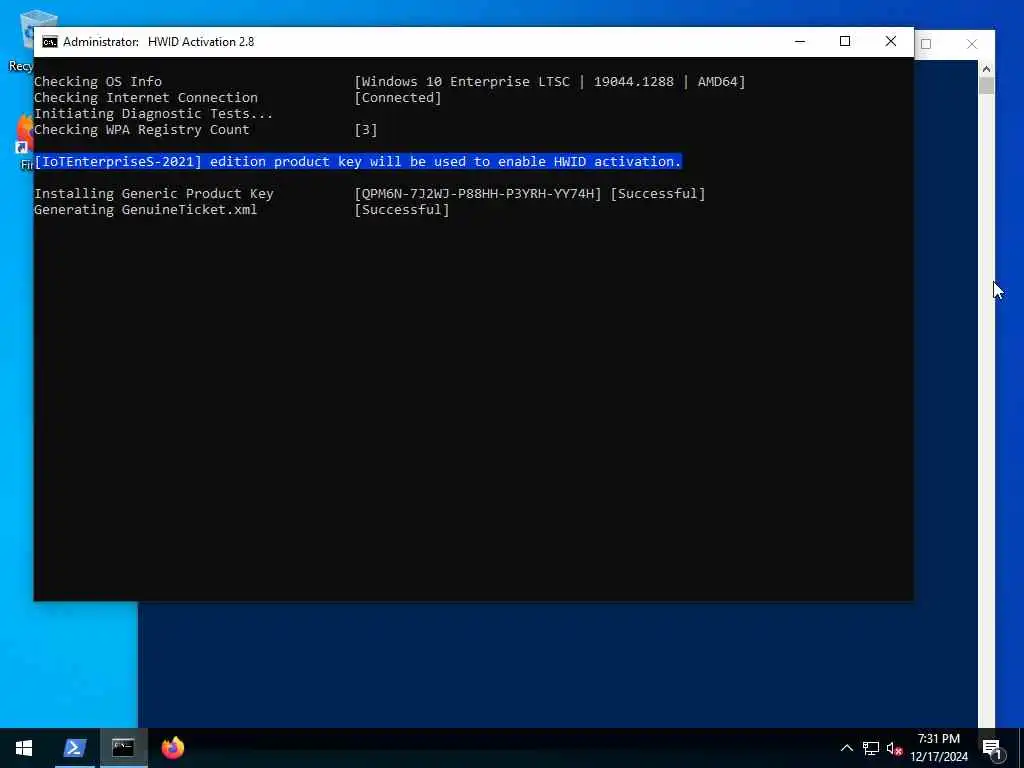Click '[Successful]' on the GenuineTicket.xml line
Viewport: 1024px width, 768px height.
(x=402, y=210)
